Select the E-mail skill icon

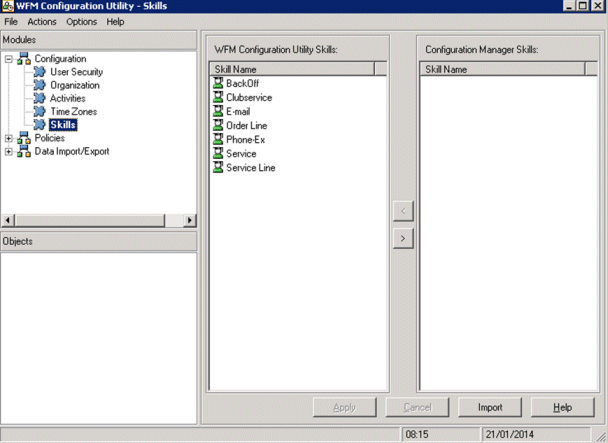(218, 112)
